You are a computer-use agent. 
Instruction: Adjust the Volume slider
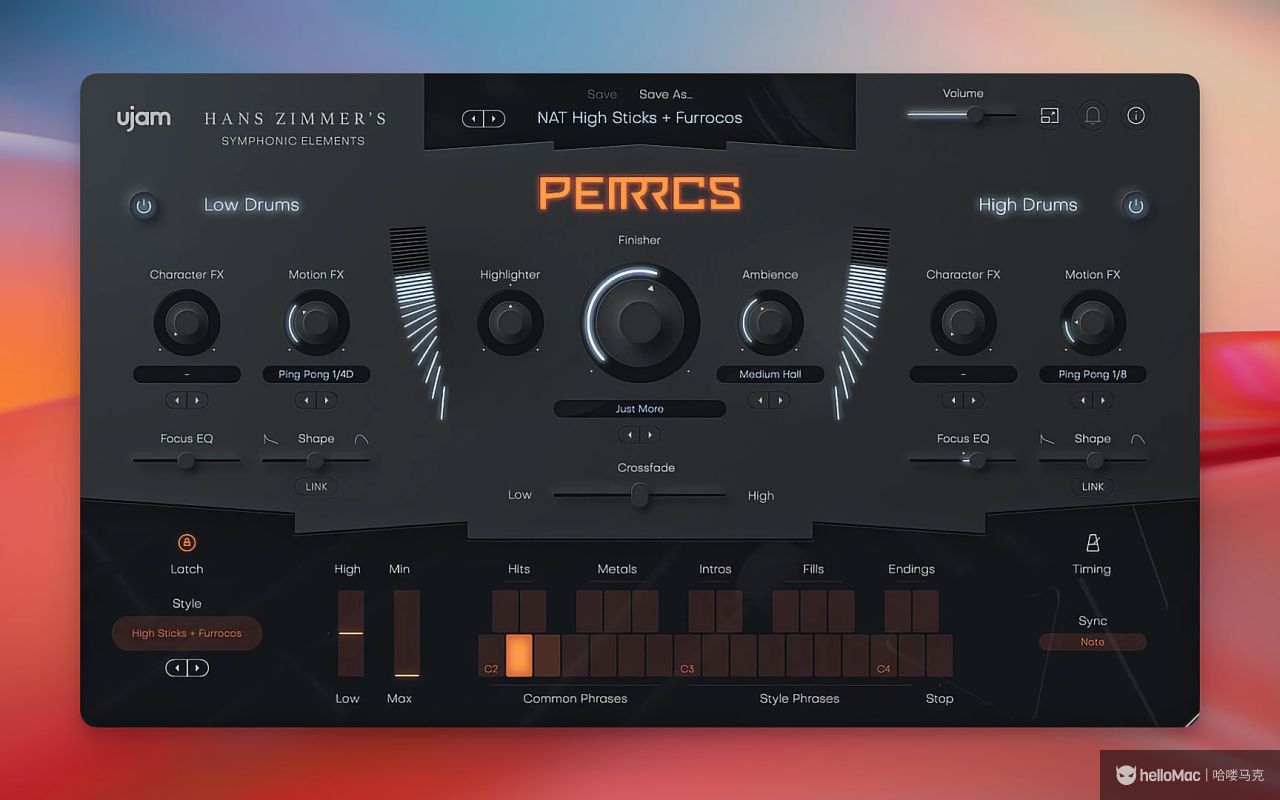(962, 116)
